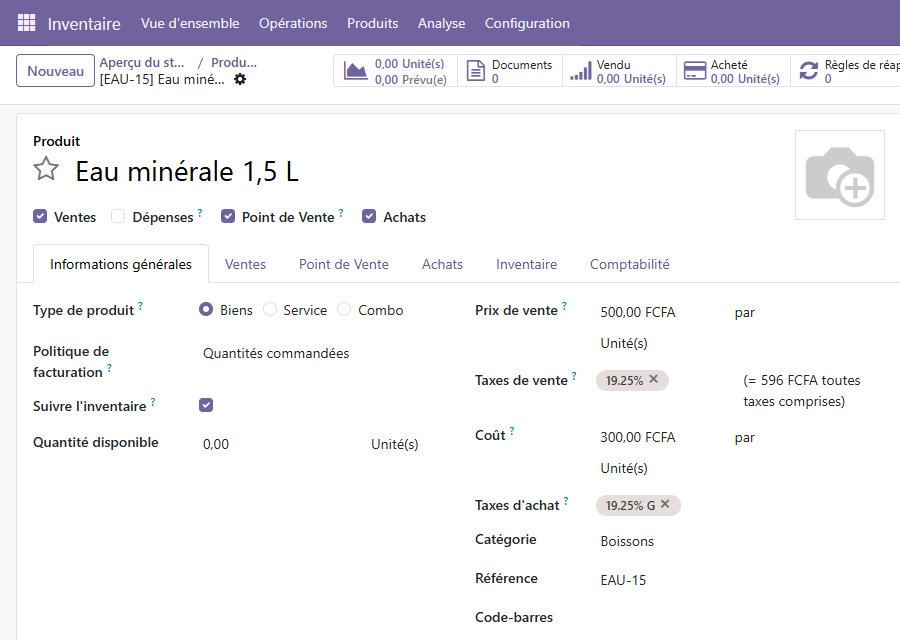The image size is (900, 640).
Task: Click the replenishment rules refresh icon
Action: click(x=808, y=71)
